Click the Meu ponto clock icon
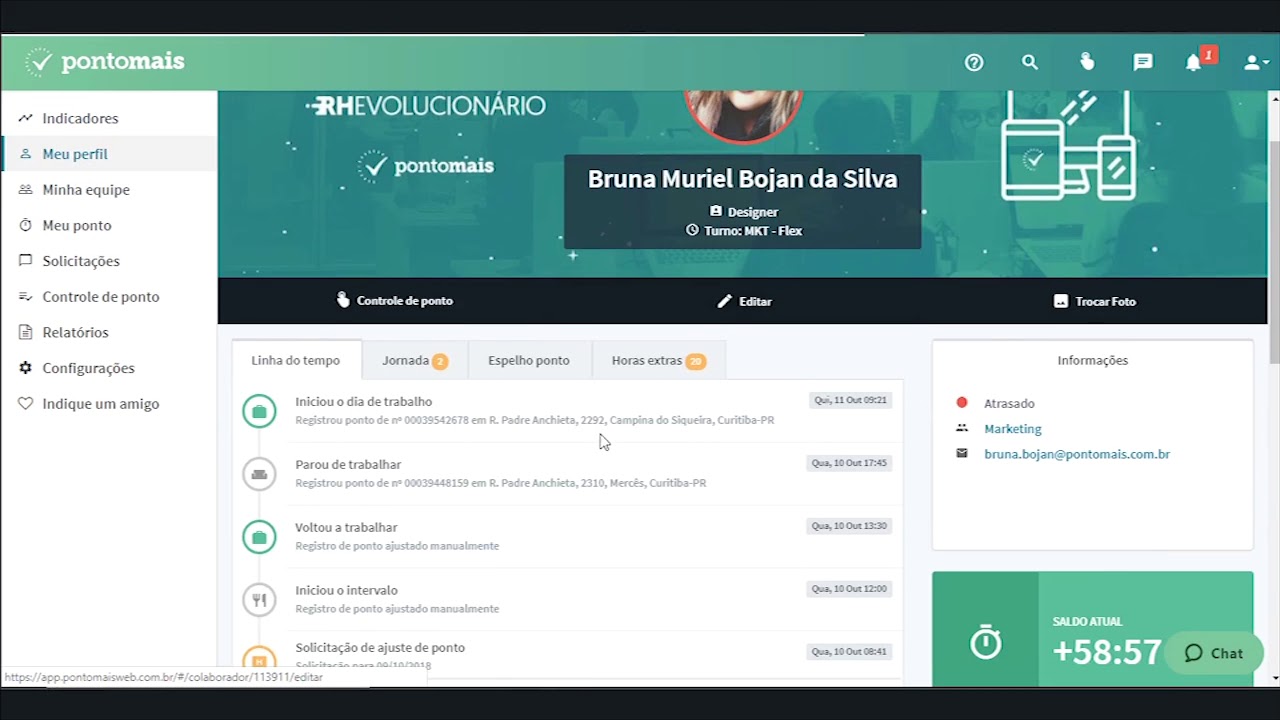The width and height of the screenshot is (1280, 720). (25, 225)
